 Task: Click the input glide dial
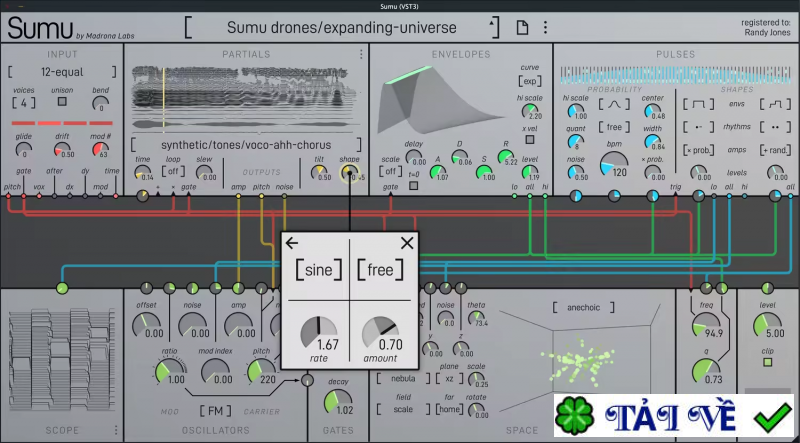coord(23,150)
